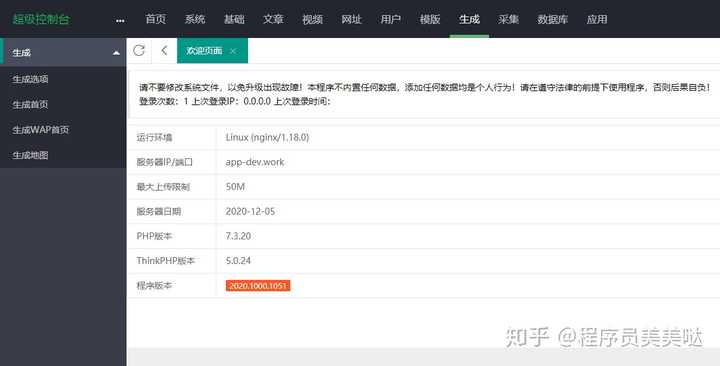
Task: Open 生成选项 in the sidebar
Action: tap(30, 79)
